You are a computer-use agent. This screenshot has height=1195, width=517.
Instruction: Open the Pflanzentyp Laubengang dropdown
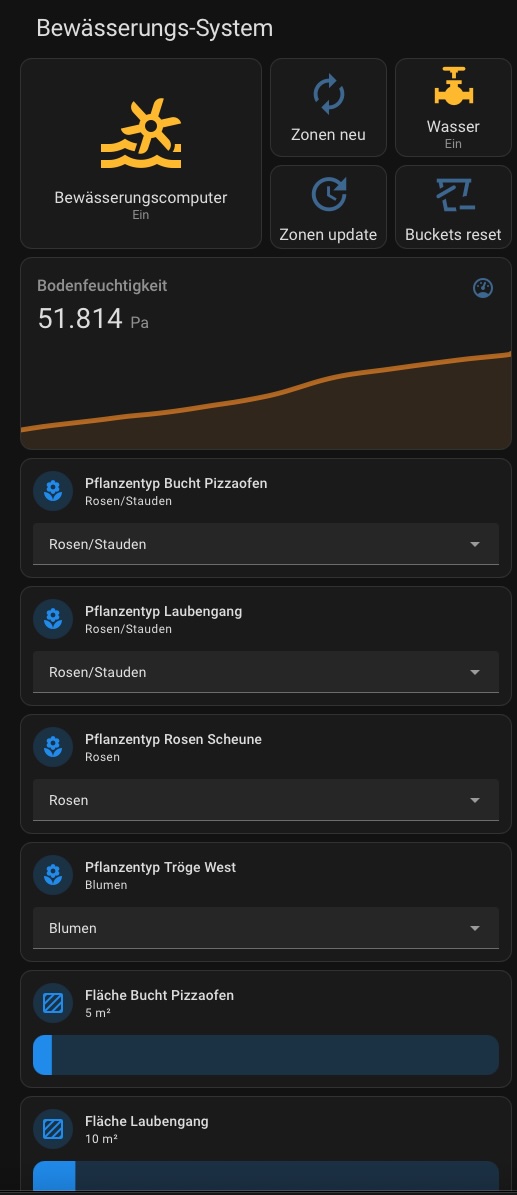(x=266, y=672)
